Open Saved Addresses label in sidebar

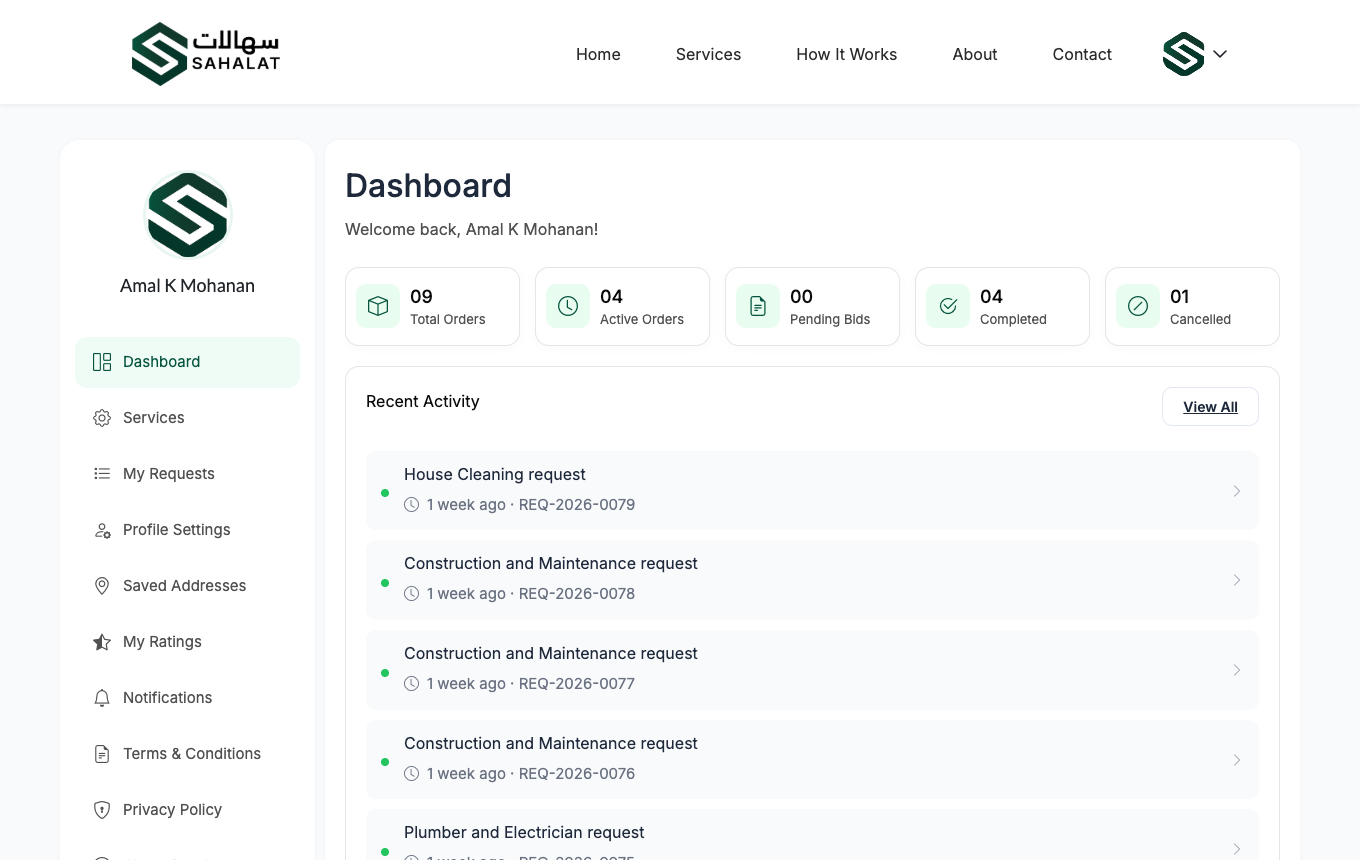(185, 586)
